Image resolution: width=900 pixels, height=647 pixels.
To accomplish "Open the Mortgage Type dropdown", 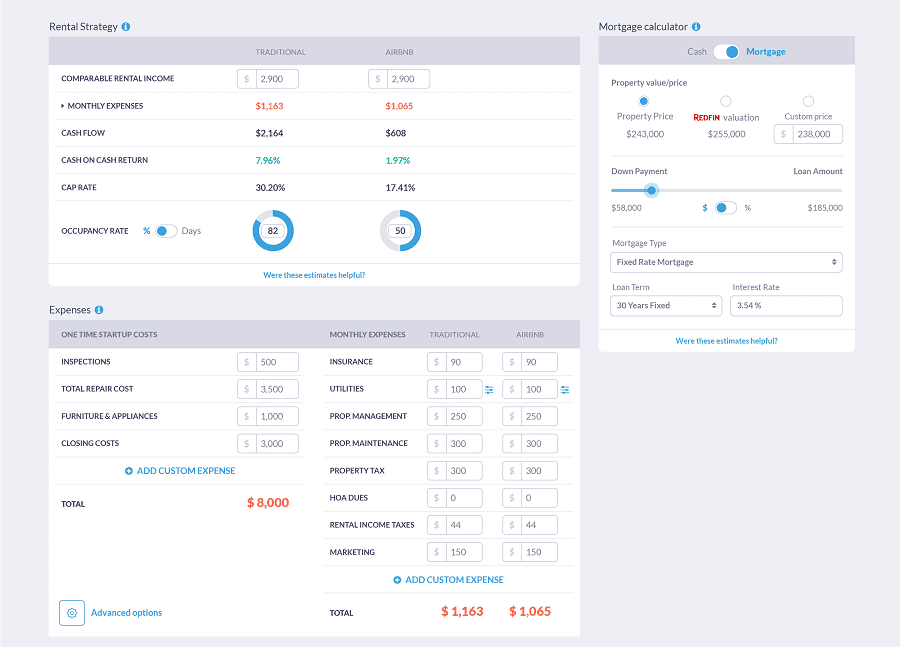I will tap(726, 262).
